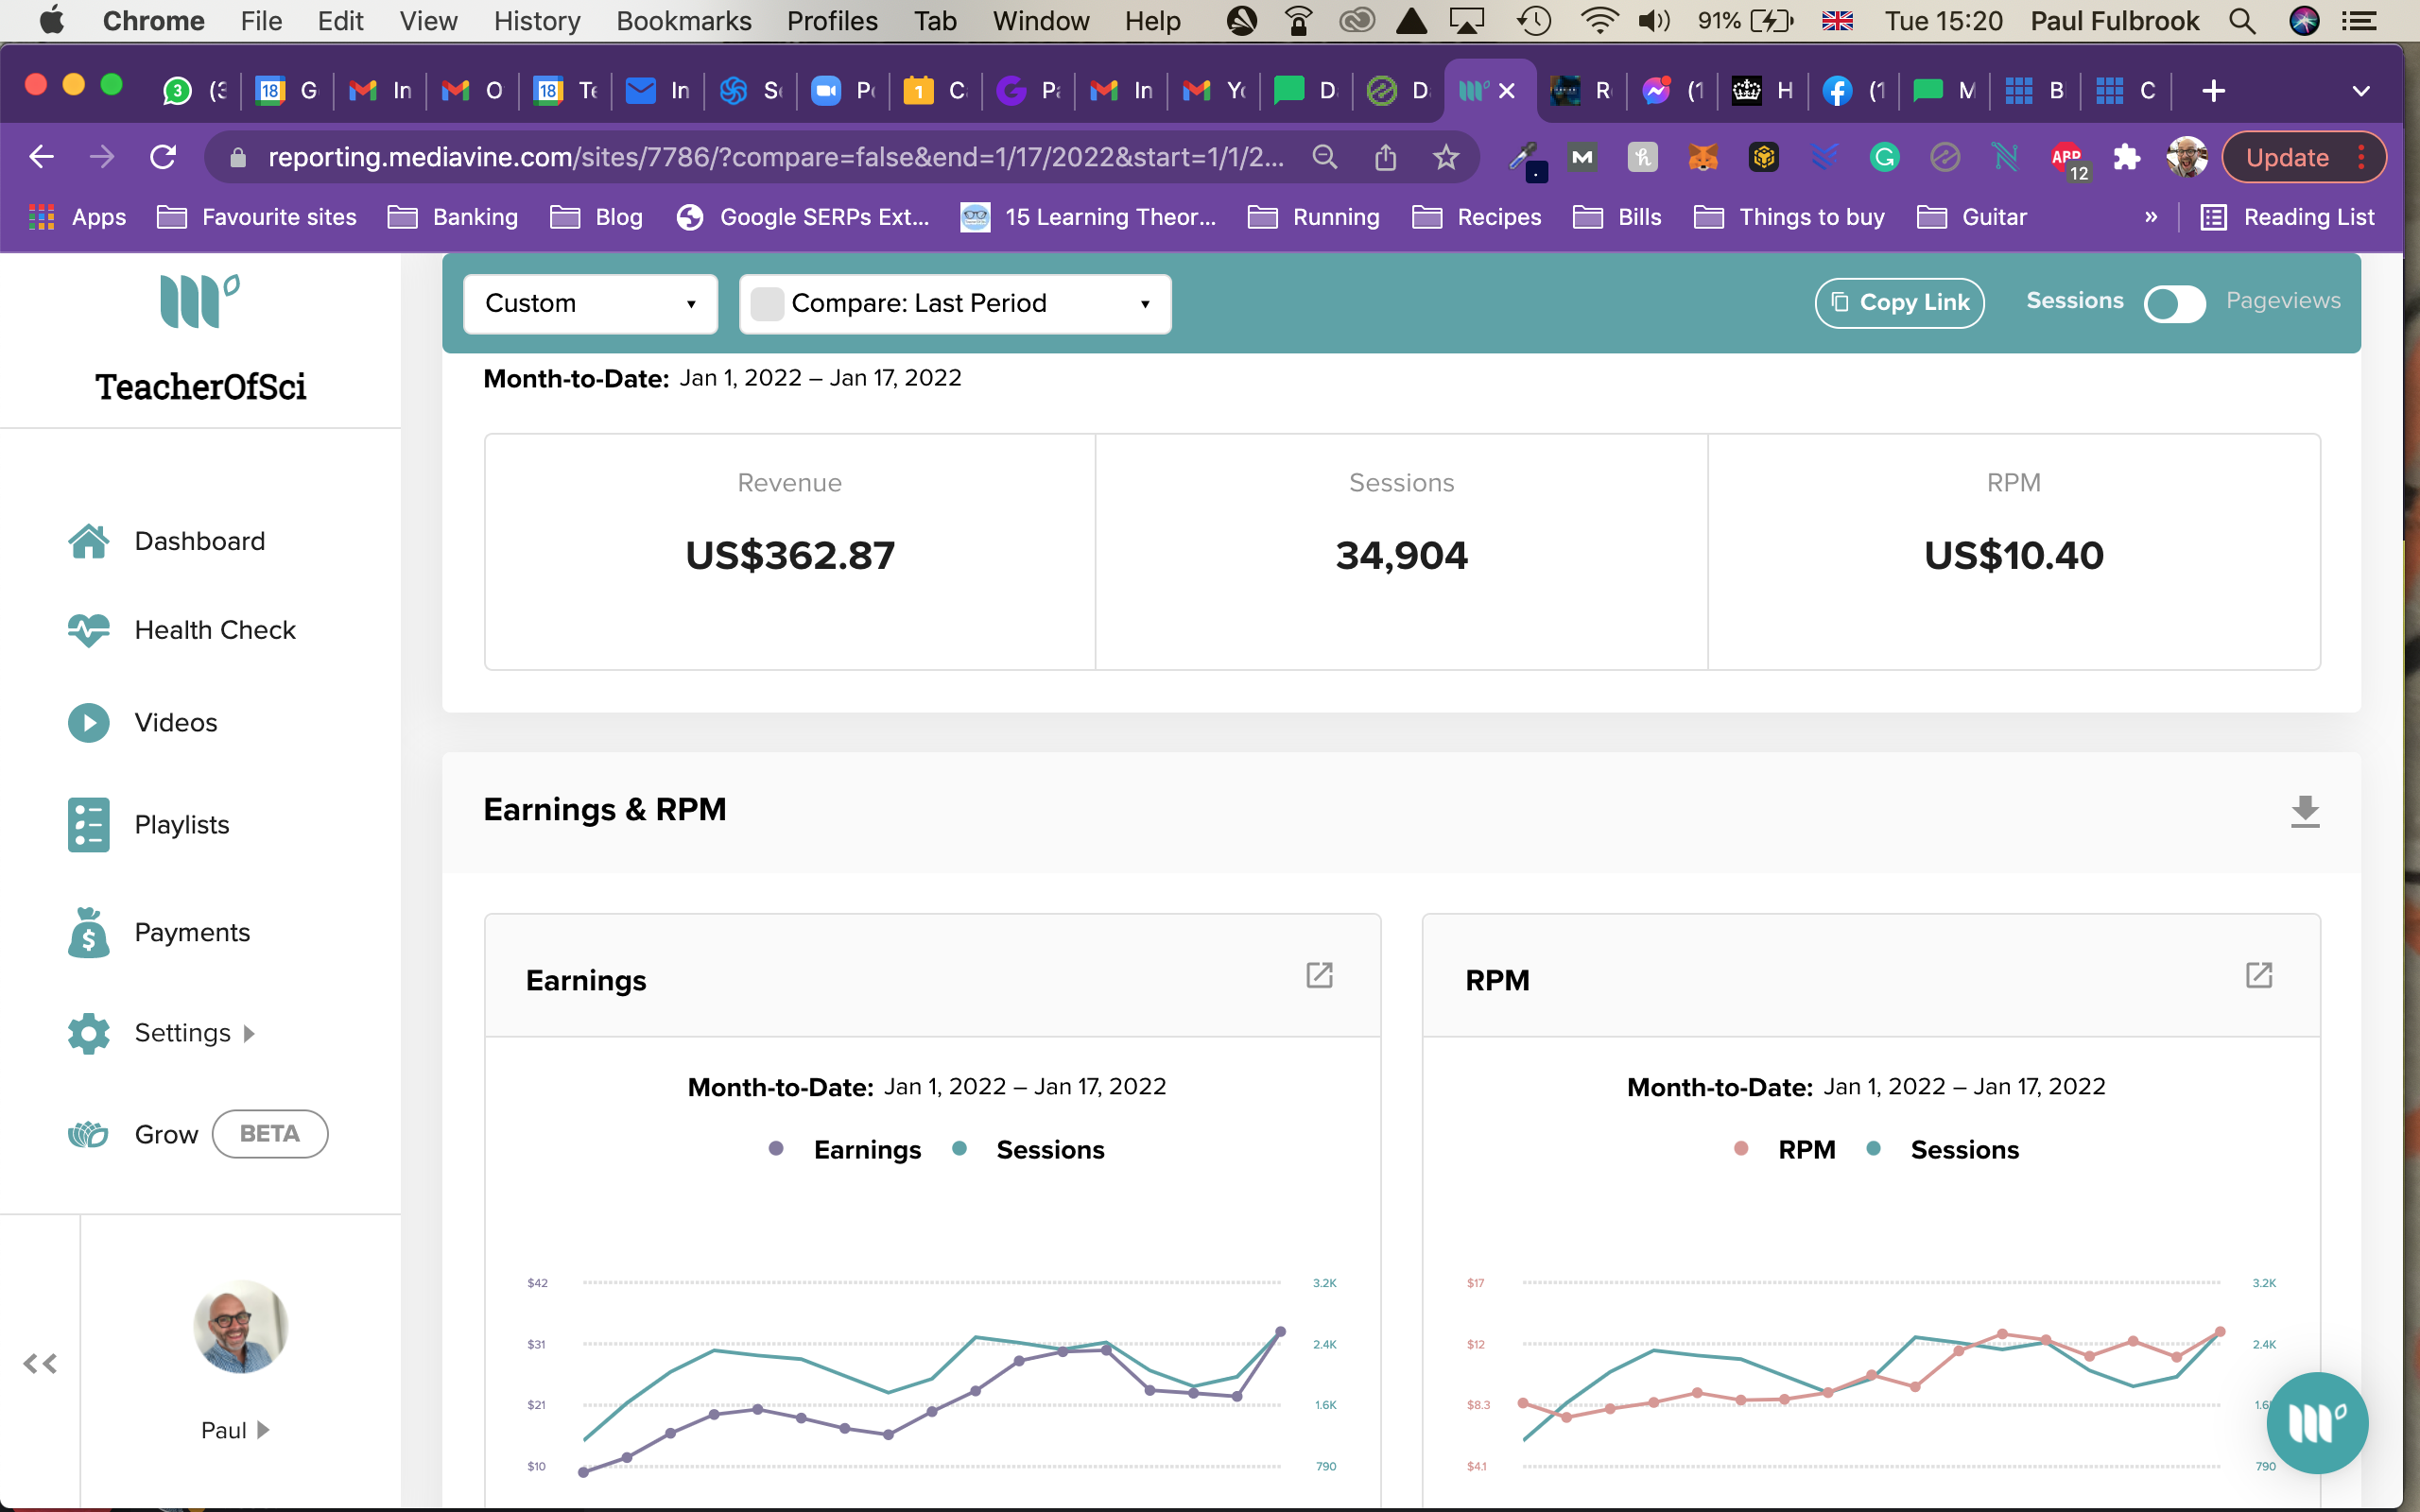
Task: Open the Chrome profile avatar
Action: coord(2186,157)
